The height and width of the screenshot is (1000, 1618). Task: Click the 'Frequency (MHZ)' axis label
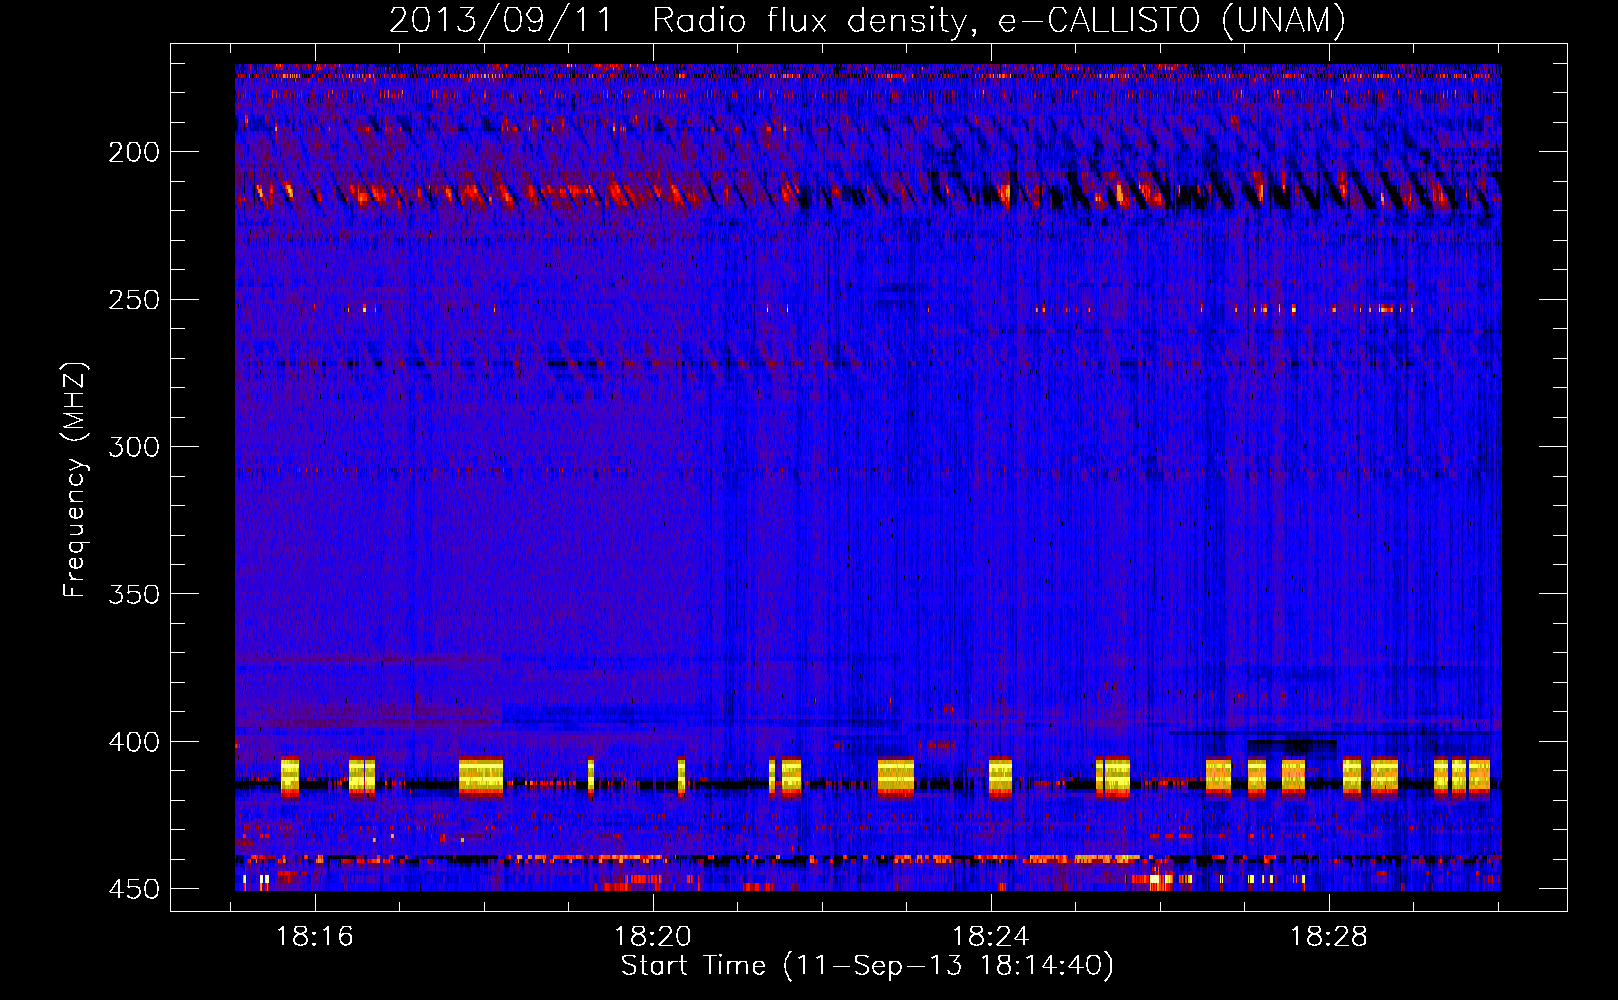75,480
